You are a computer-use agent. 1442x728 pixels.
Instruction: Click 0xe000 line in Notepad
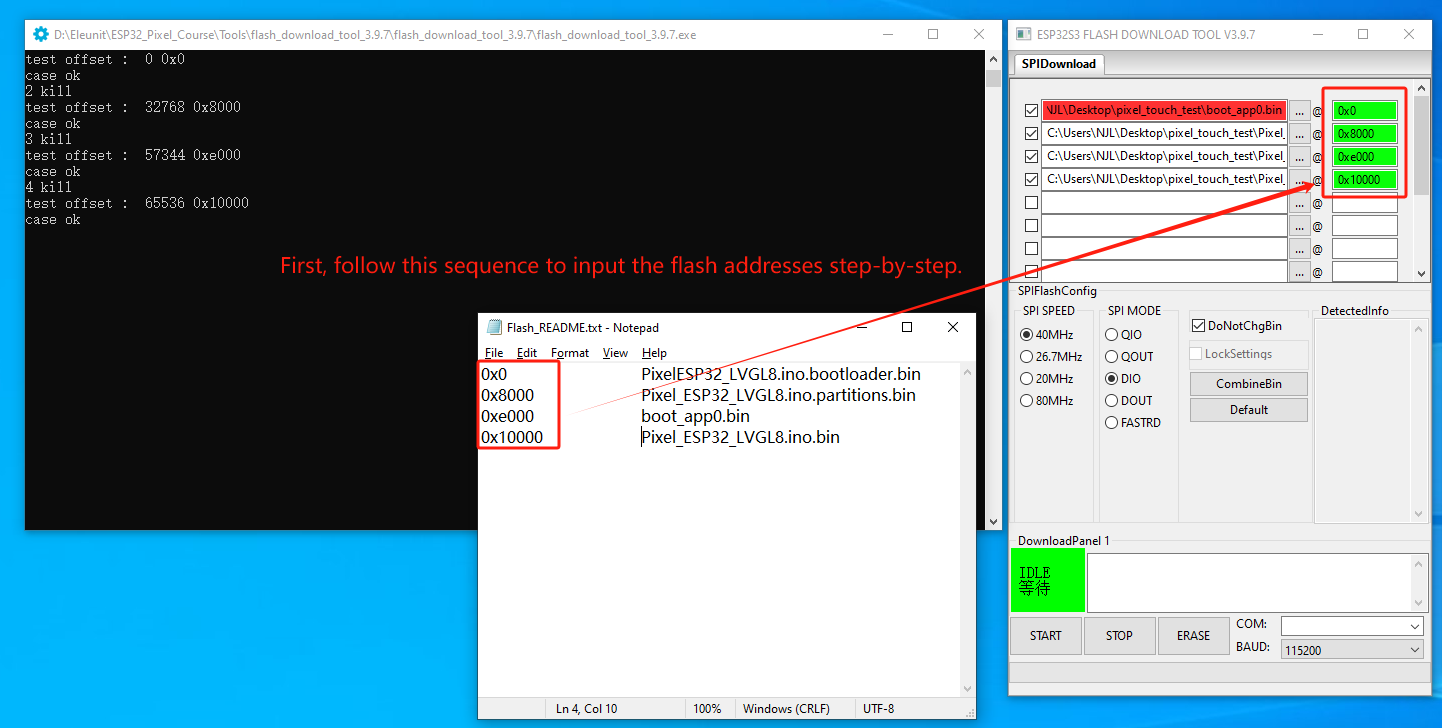pos(507,416)
